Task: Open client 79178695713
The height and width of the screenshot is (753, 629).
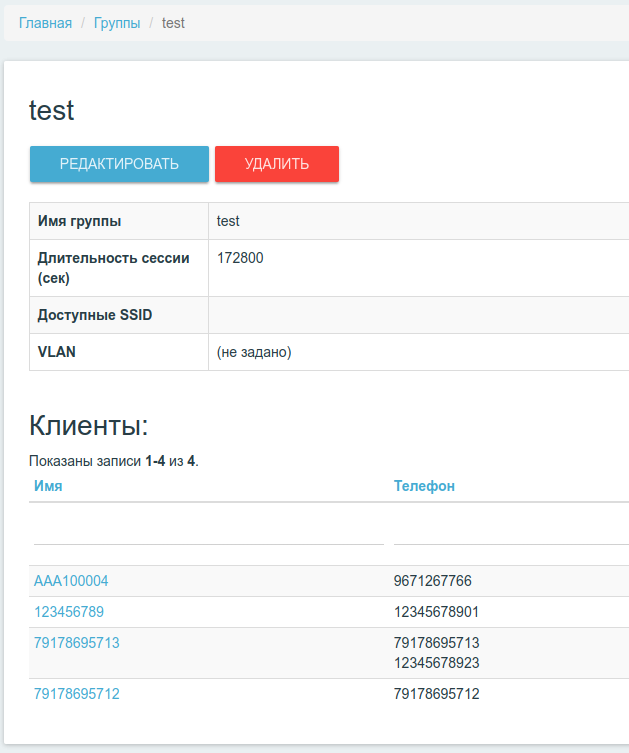Action: coord(76,643)
